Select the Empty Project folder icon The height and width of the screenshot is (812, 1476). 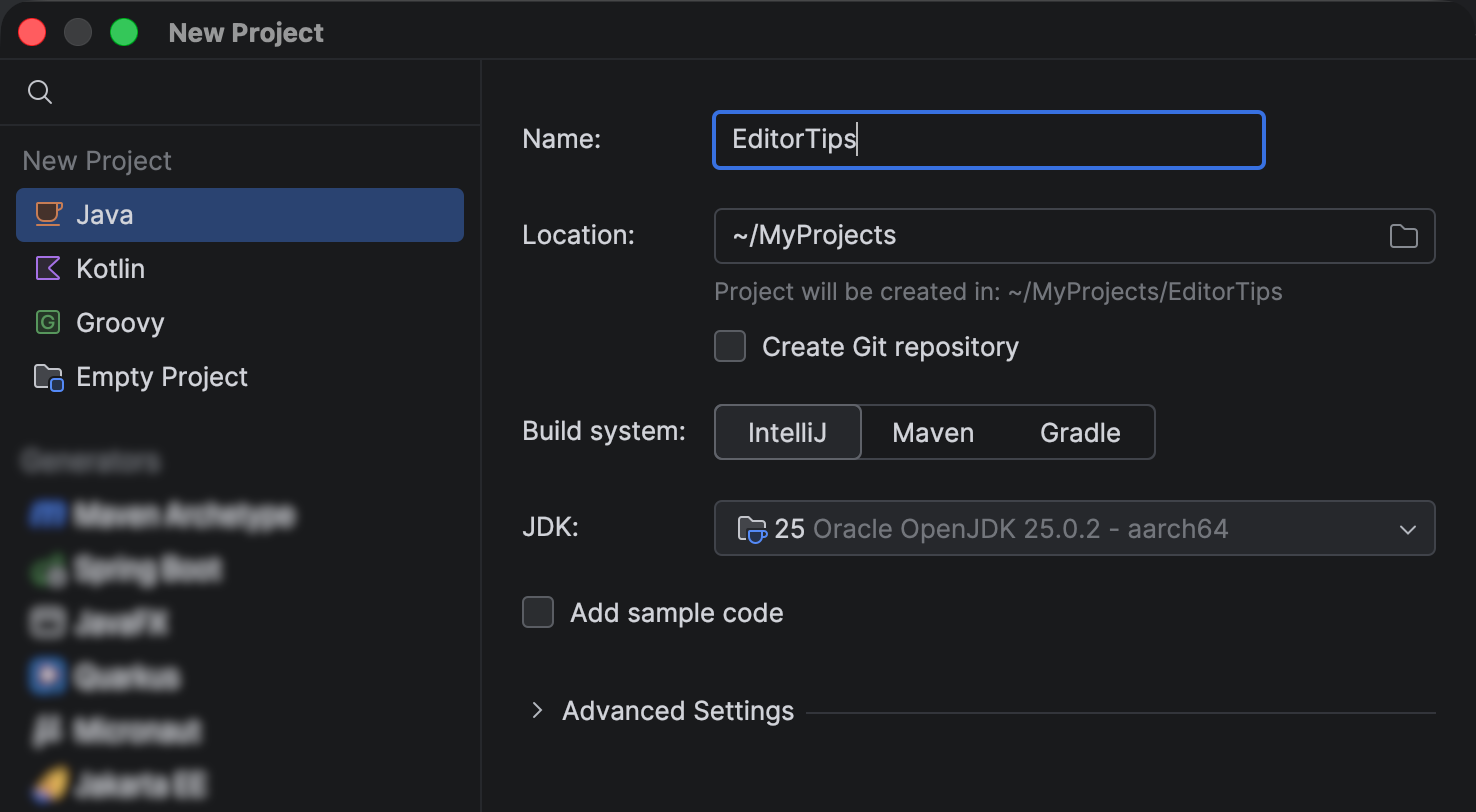coord(48,377)
